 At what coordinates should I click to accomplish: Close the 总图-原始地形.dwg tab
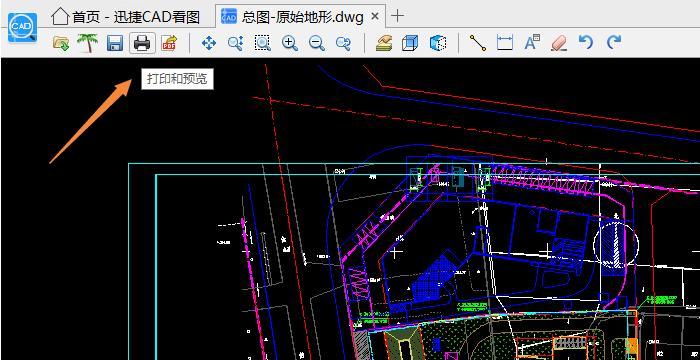(x=375, y=17)
